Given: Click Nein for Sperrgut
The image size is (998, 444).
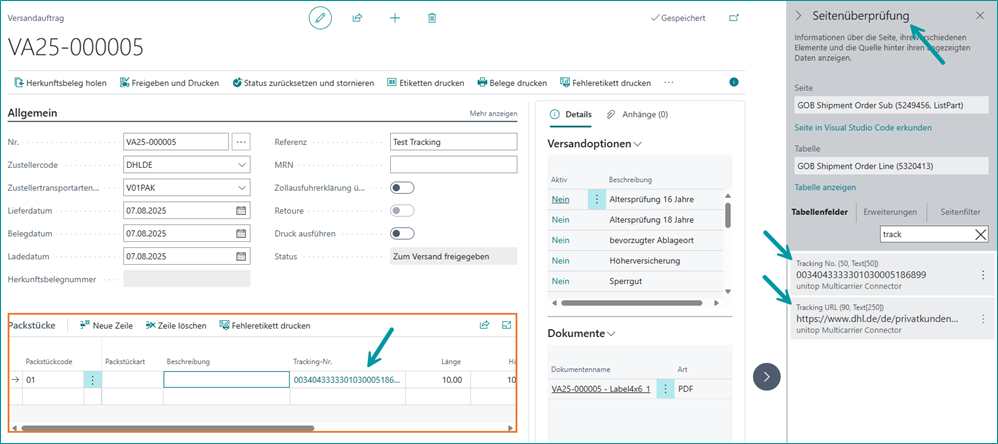Looking at the screenshot, I should 560,281.
